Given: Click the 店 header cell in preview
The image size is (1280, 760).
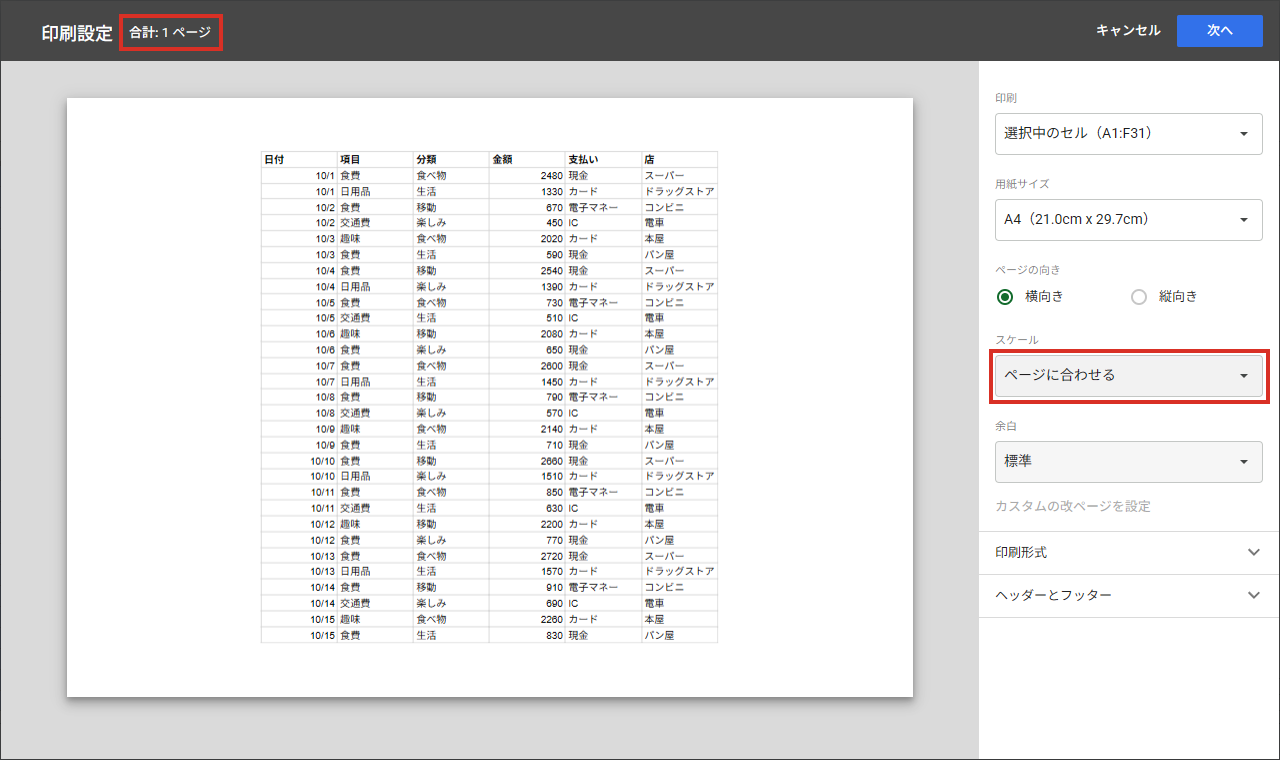Looking at the screenshot, I should [x=679, y=159].
